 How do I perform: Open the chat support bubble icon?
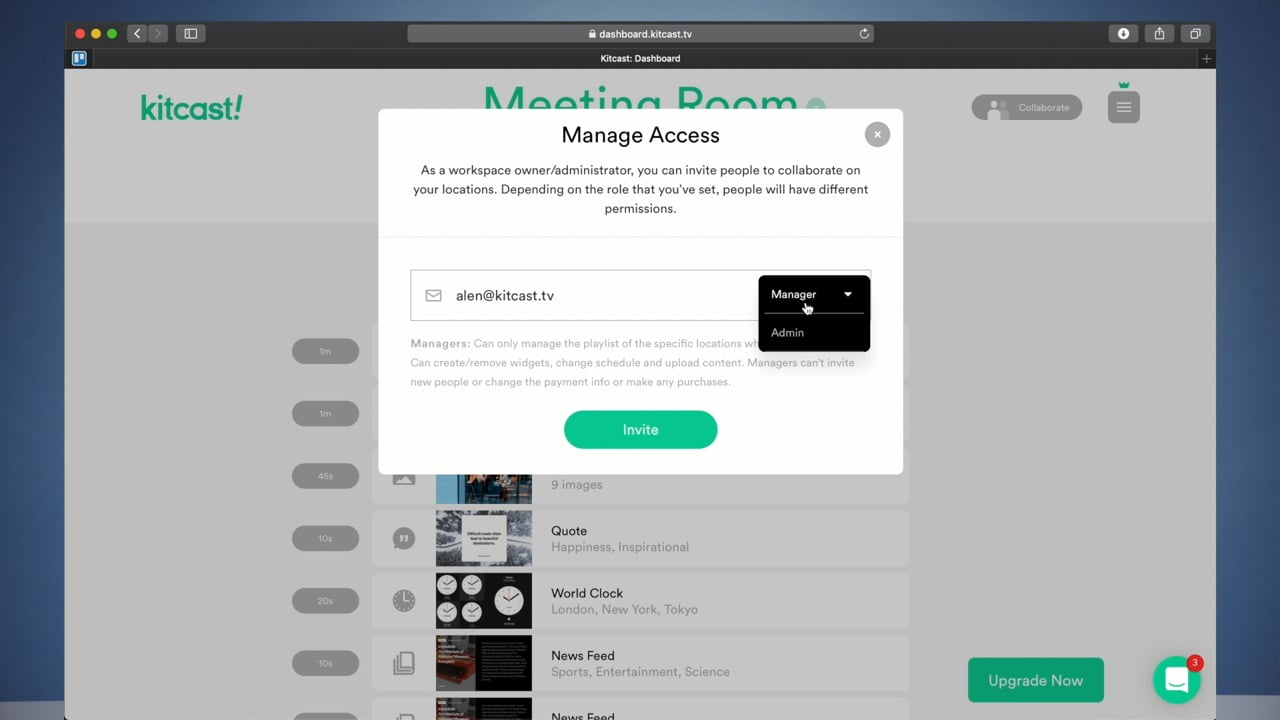1176,680
